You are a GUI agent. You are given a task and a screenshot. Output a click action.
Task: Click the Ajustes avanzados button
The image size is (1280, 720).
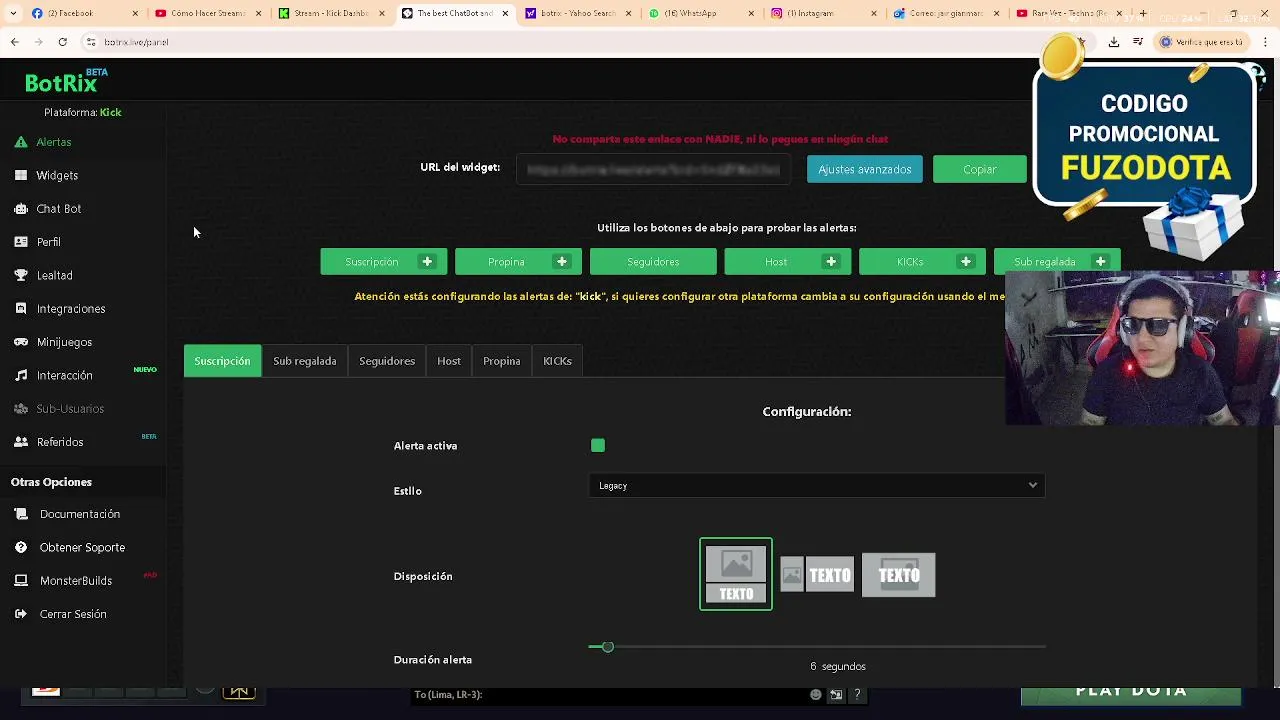865,169
